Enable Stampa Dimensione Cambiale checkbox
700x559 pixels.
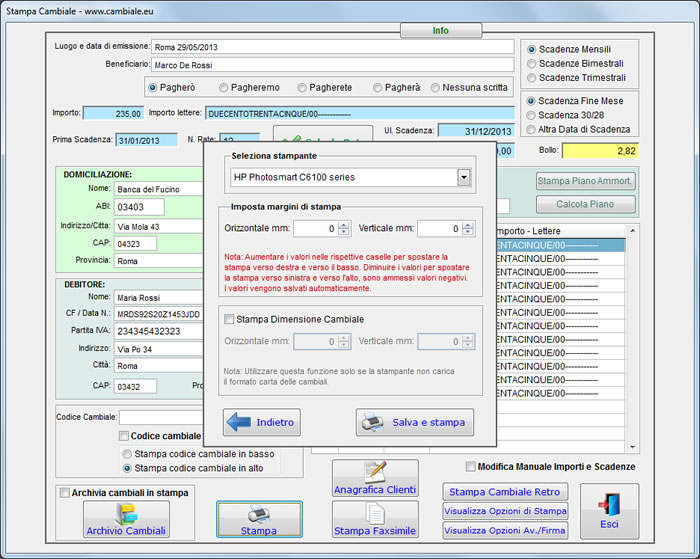tap(229, 319)
